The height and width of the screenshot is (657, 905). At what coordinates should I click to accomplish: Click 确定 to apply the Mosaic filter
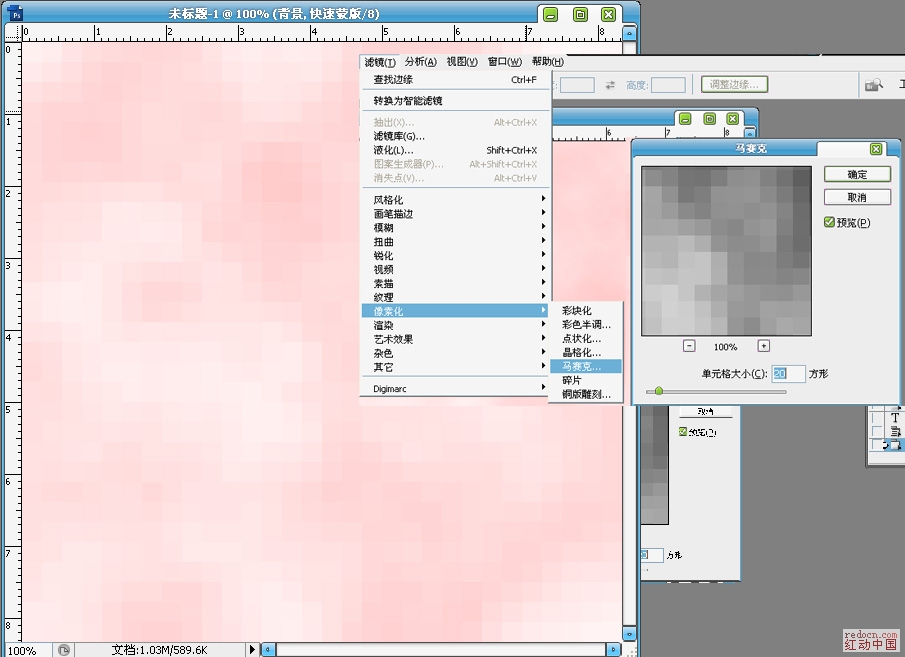pyautogui.click(x=857, y=174)
